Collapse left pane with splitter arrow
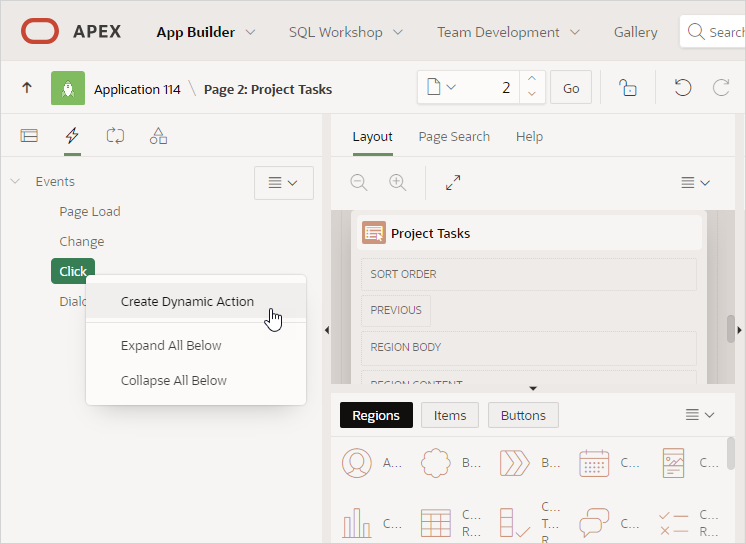746x544 pixels. point(327,330)
